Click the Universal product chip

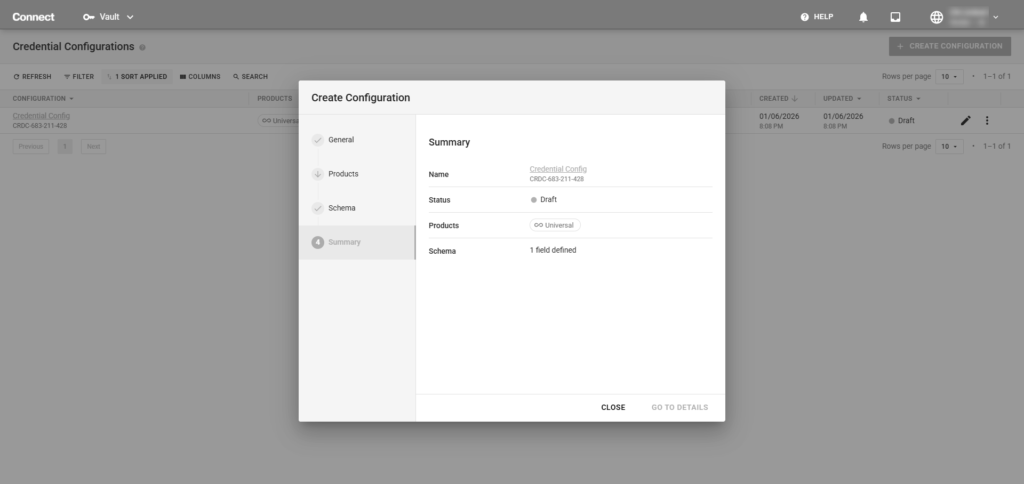(555, 225)
